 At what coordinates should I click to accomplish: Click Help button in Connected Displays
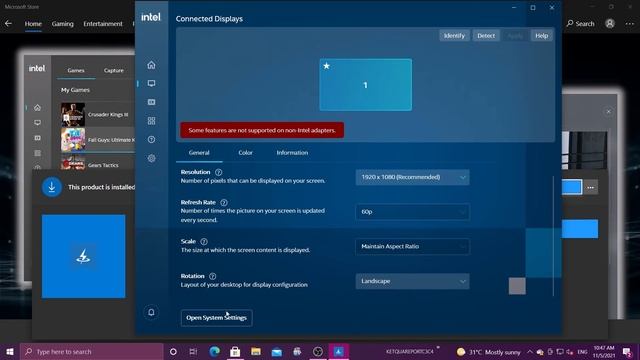pyautogui.click(x=542, y=36)
